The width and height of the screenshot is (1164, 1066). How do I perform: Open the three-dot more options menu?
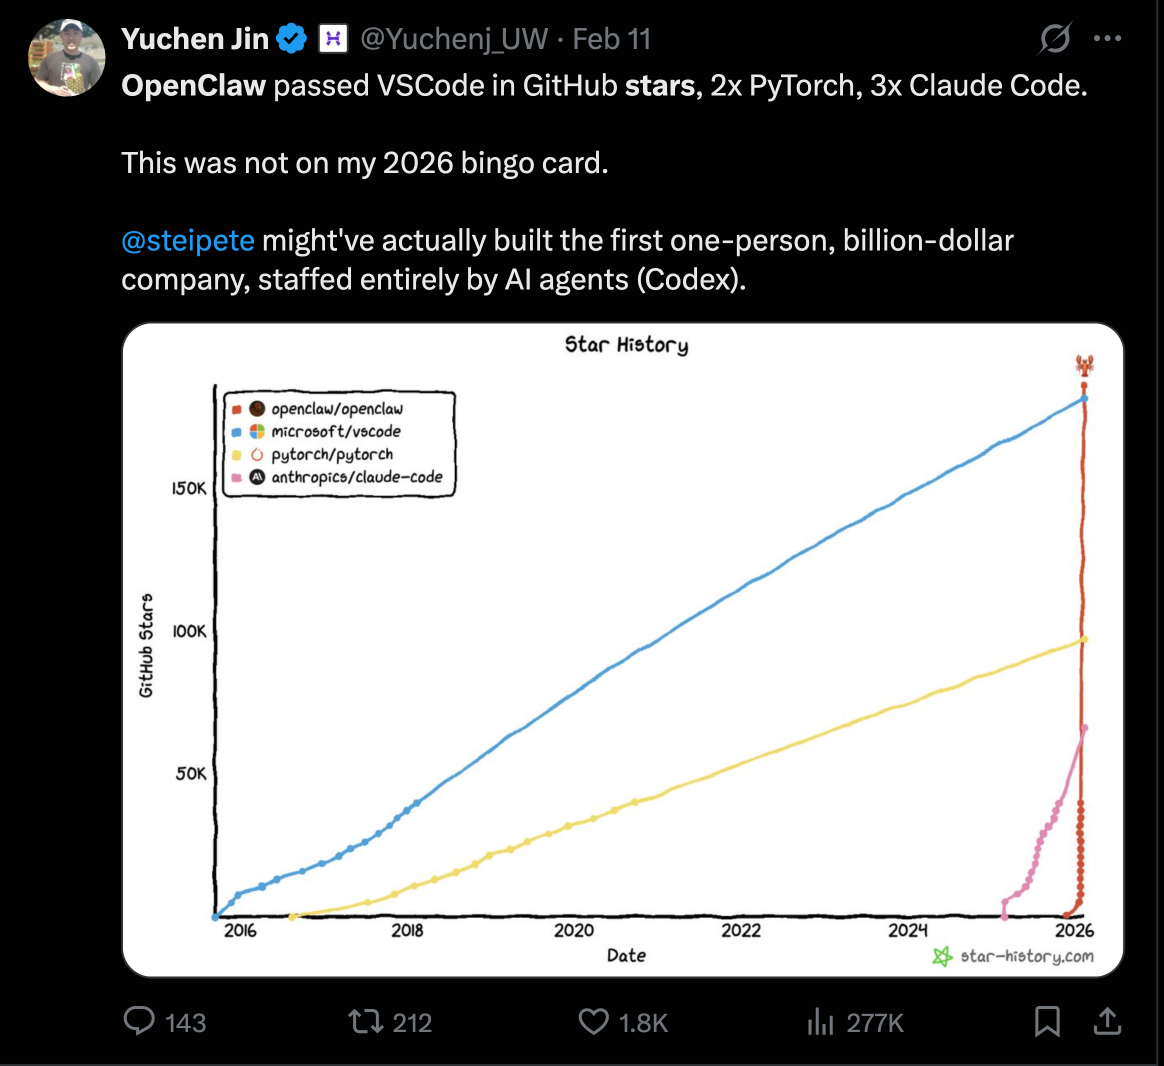1108,39
